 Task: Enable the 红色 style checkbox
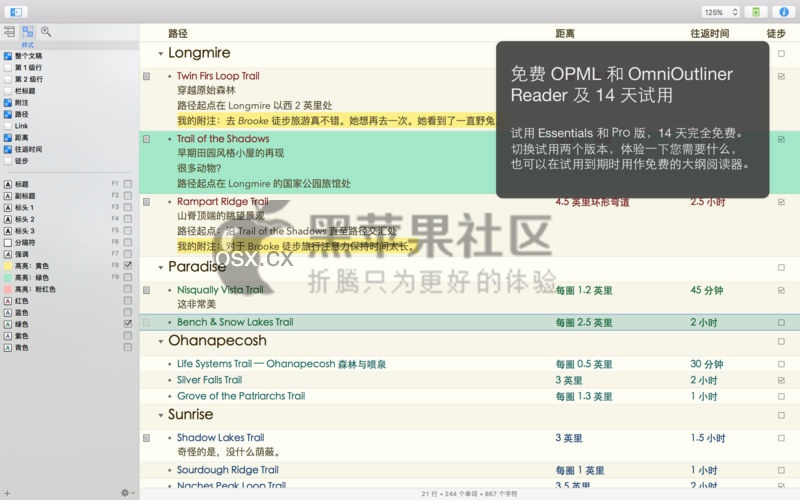[128, 301]
